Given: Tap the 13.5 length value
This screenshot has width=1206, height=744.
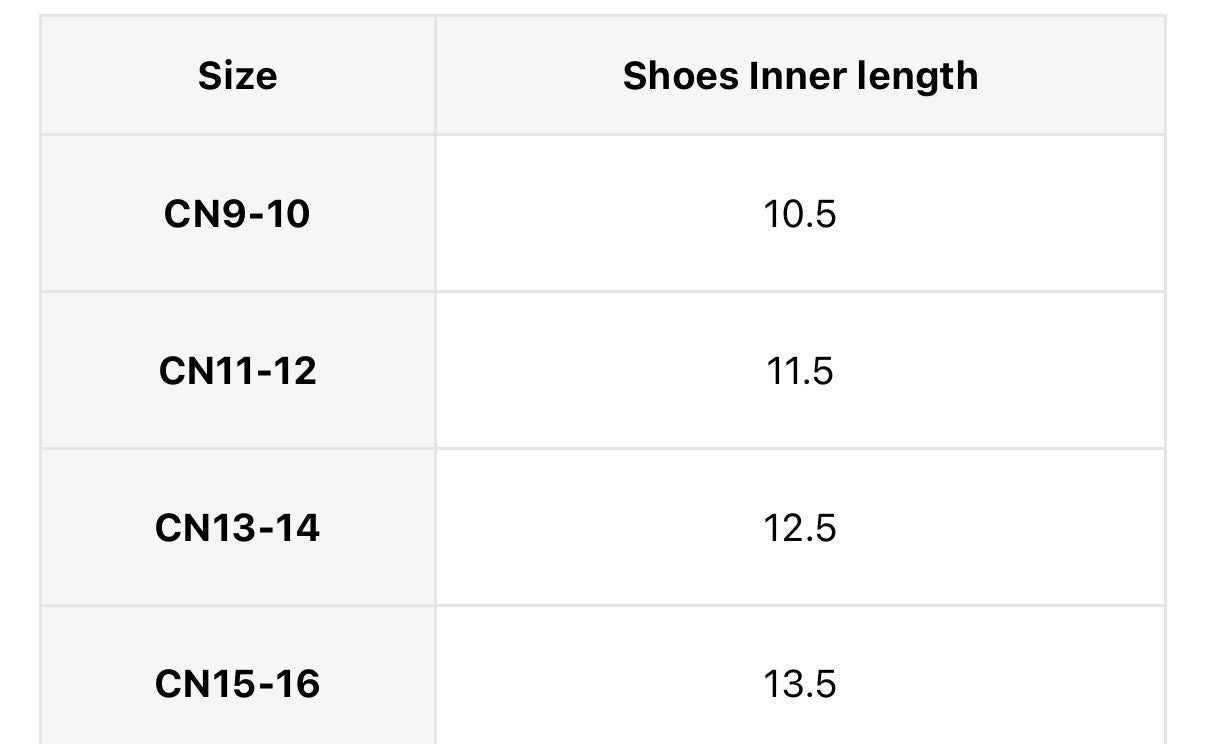Looking at the screenshot, I should coord(800,684).
